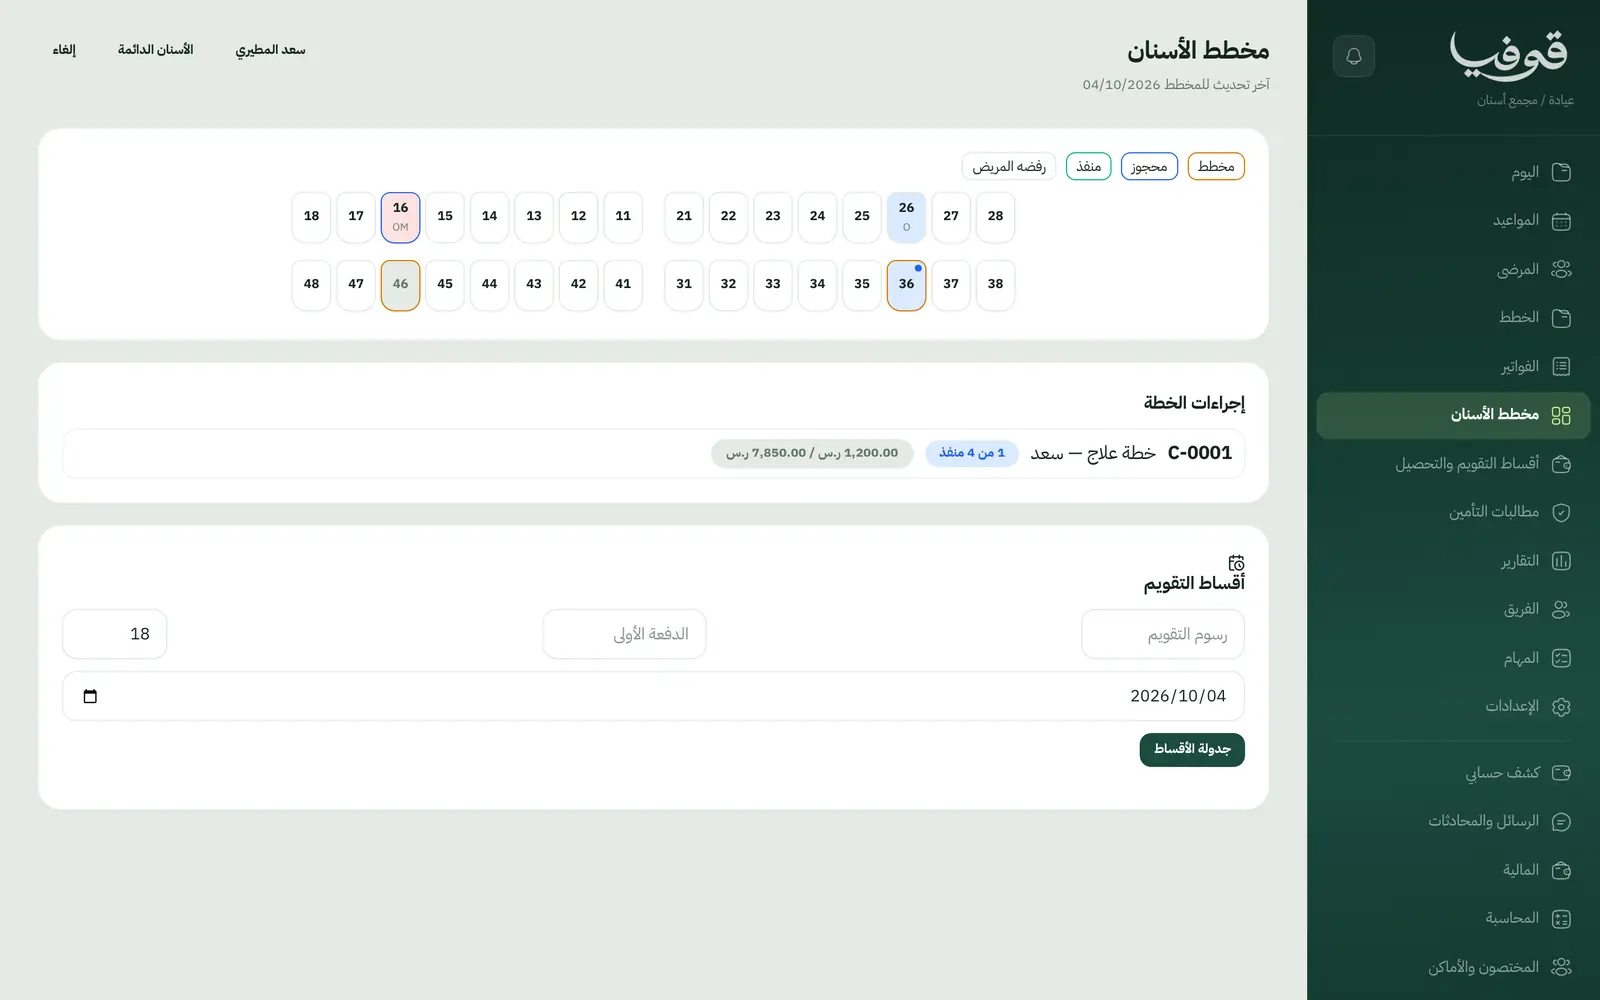
Task: Open the calendar date picker icon
Action: pos(90,696)
